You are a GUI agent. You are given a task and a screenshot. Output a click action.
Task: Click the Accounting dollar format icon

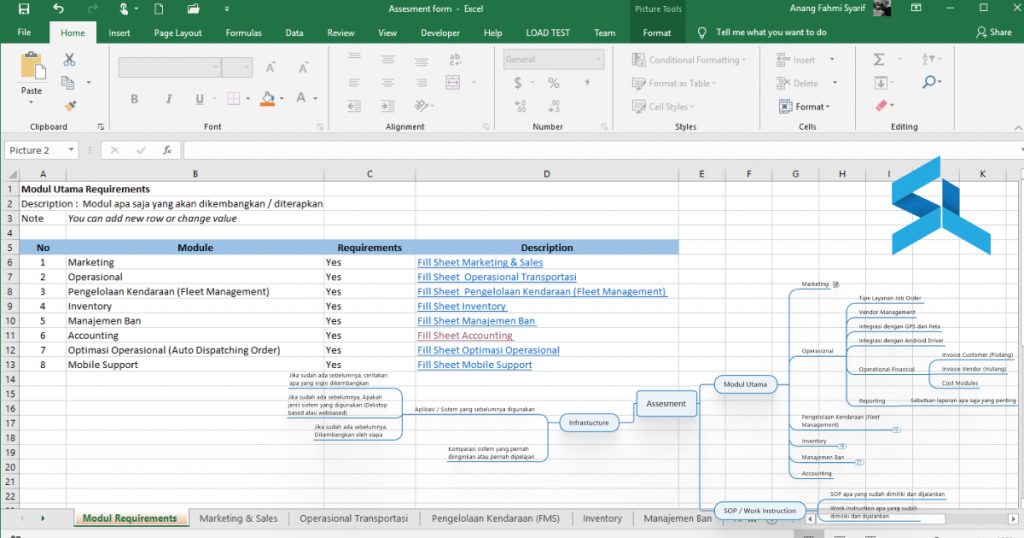518,83
